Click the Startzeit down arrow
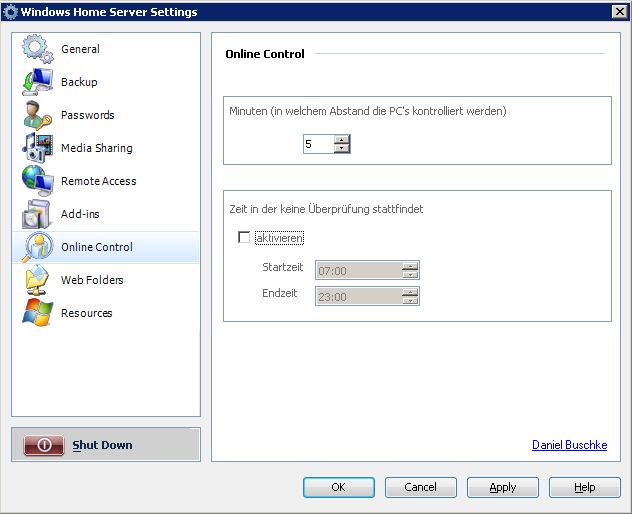632x514 pixels. [x=410, y=275]
